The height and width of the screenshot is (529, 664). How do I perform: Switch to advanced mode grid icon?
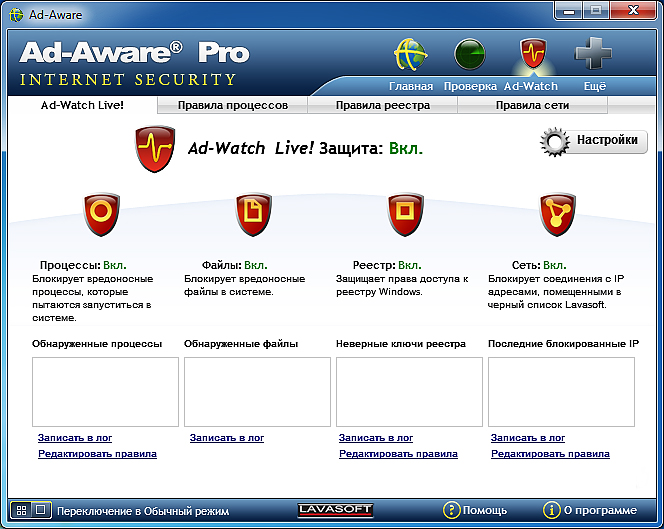pyautogui.click(x=21, y=510)
